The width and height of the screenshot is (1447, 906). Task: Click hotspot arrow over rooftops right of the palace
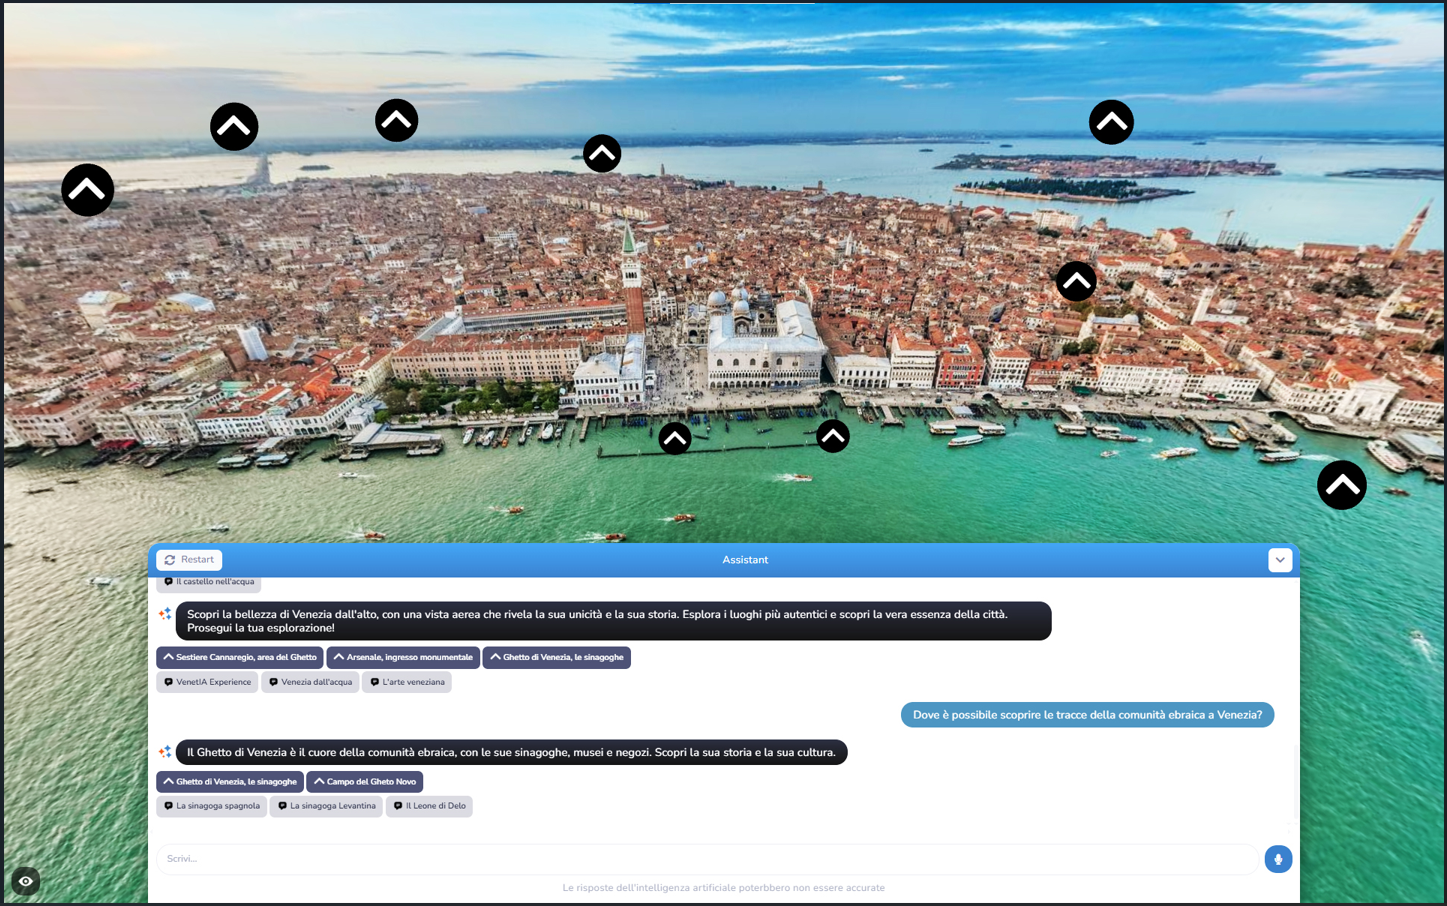(1076, 282)
